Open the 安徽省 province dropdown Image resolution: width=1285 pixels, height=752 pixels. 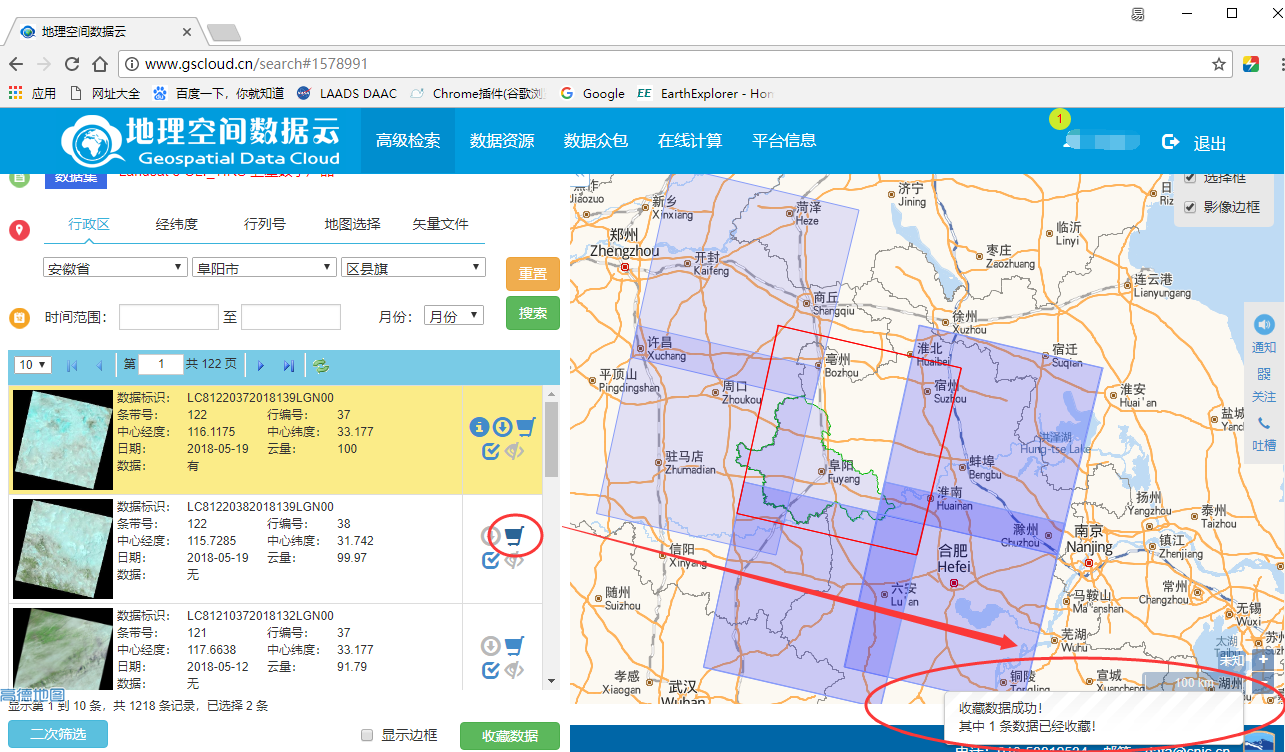[115, 268]
